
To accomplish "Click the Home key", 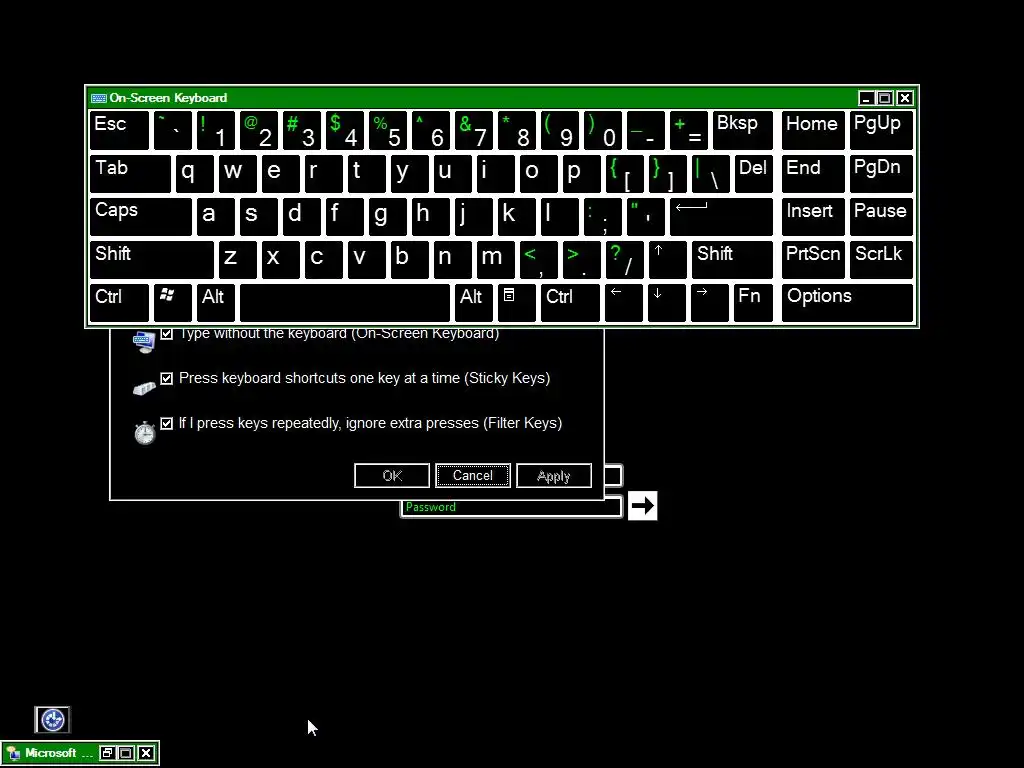I will tap(813, 131).
